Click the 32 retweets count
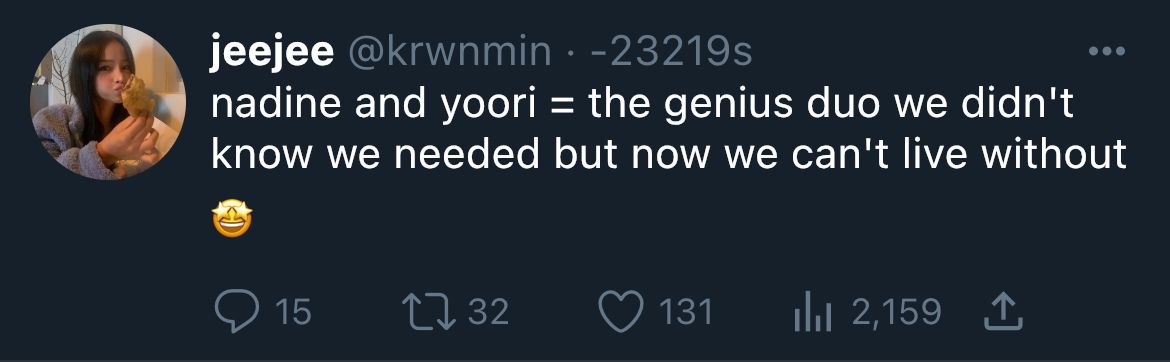Viewport: 1170px width, 362px height. [x=489, y=312]
